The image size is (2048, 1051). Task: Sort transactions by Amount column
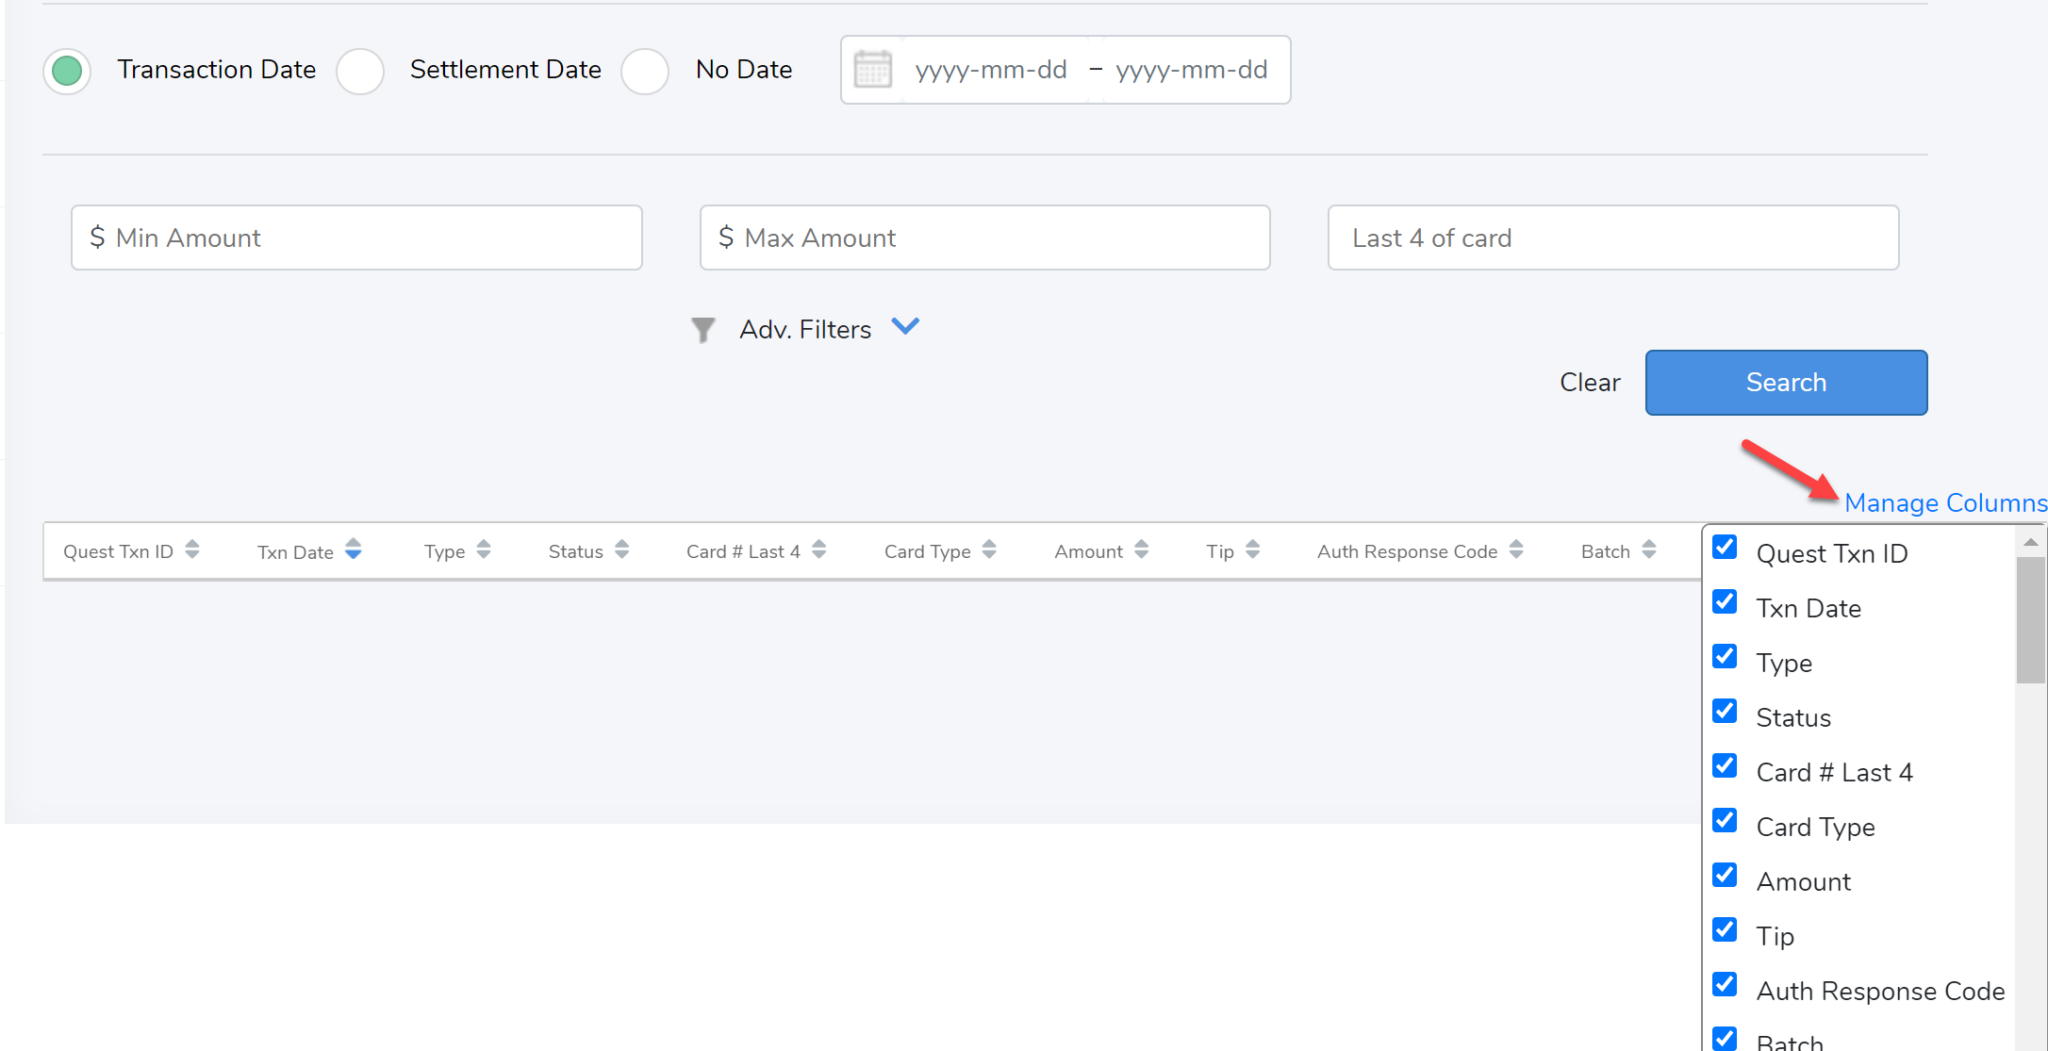tap(1143, 549)
